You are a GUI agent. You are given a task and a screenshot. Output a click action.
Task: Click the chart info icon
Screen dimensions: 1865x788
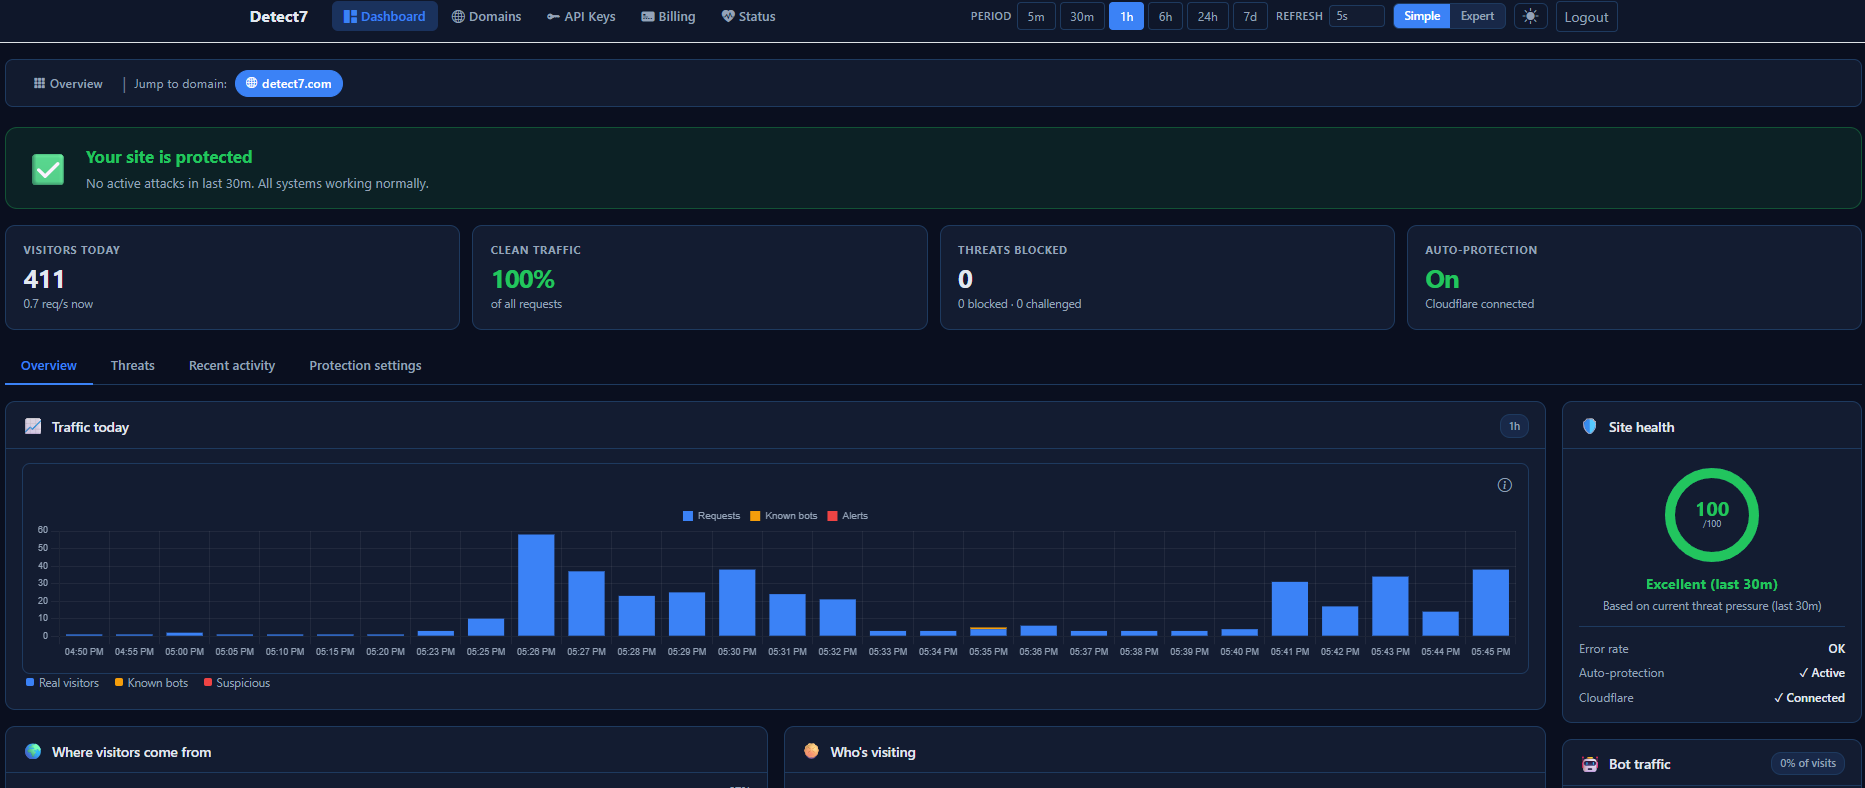click(x=1504, y=485)
